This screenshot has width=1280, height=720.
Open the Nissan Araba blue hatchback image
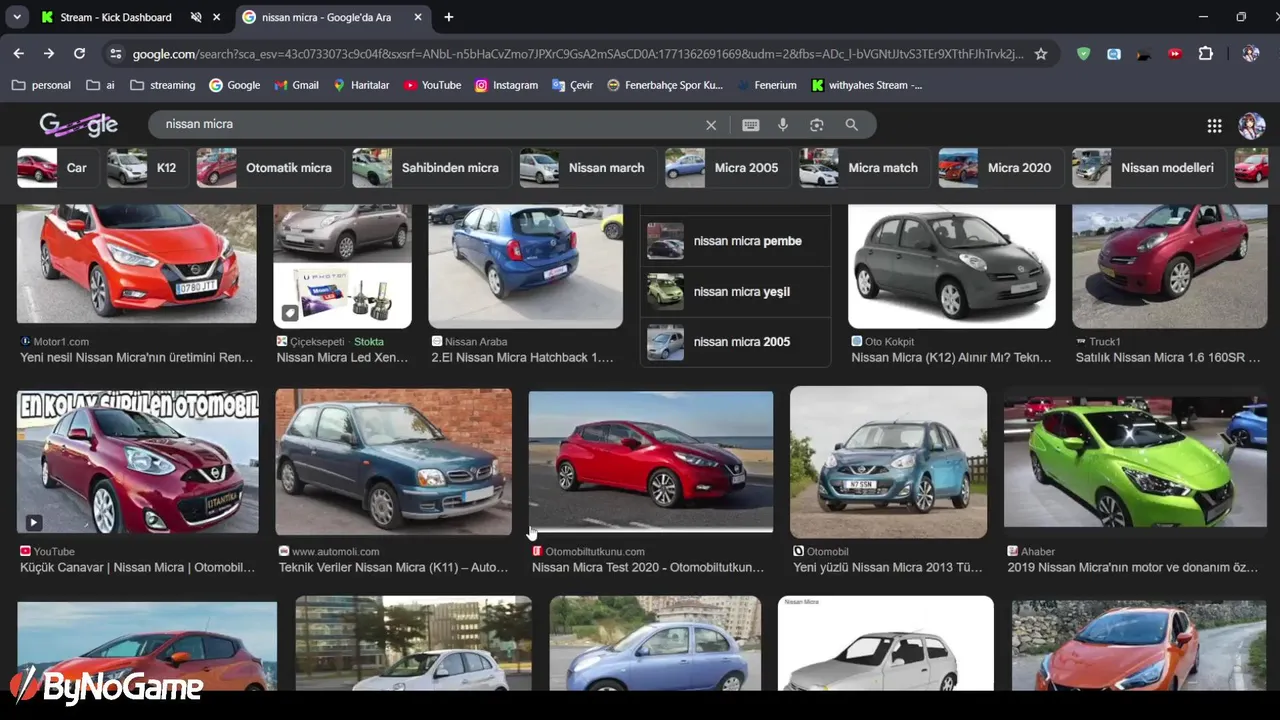point(526,266)
